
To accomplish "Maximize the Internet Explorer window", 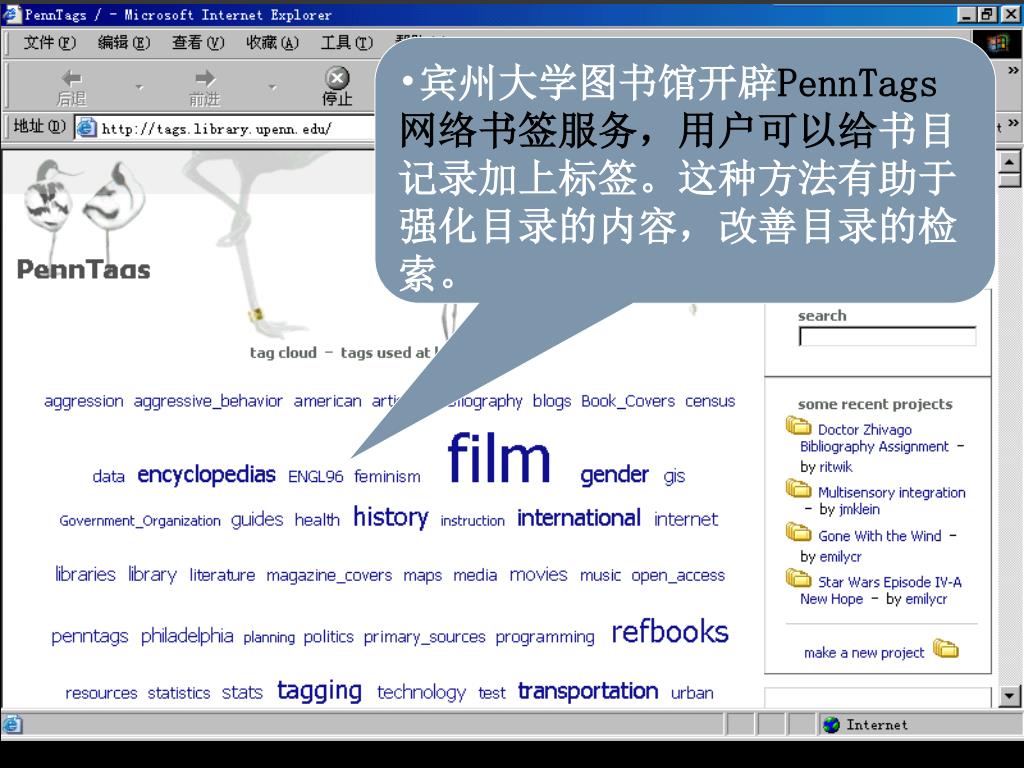I will [987, 14].
